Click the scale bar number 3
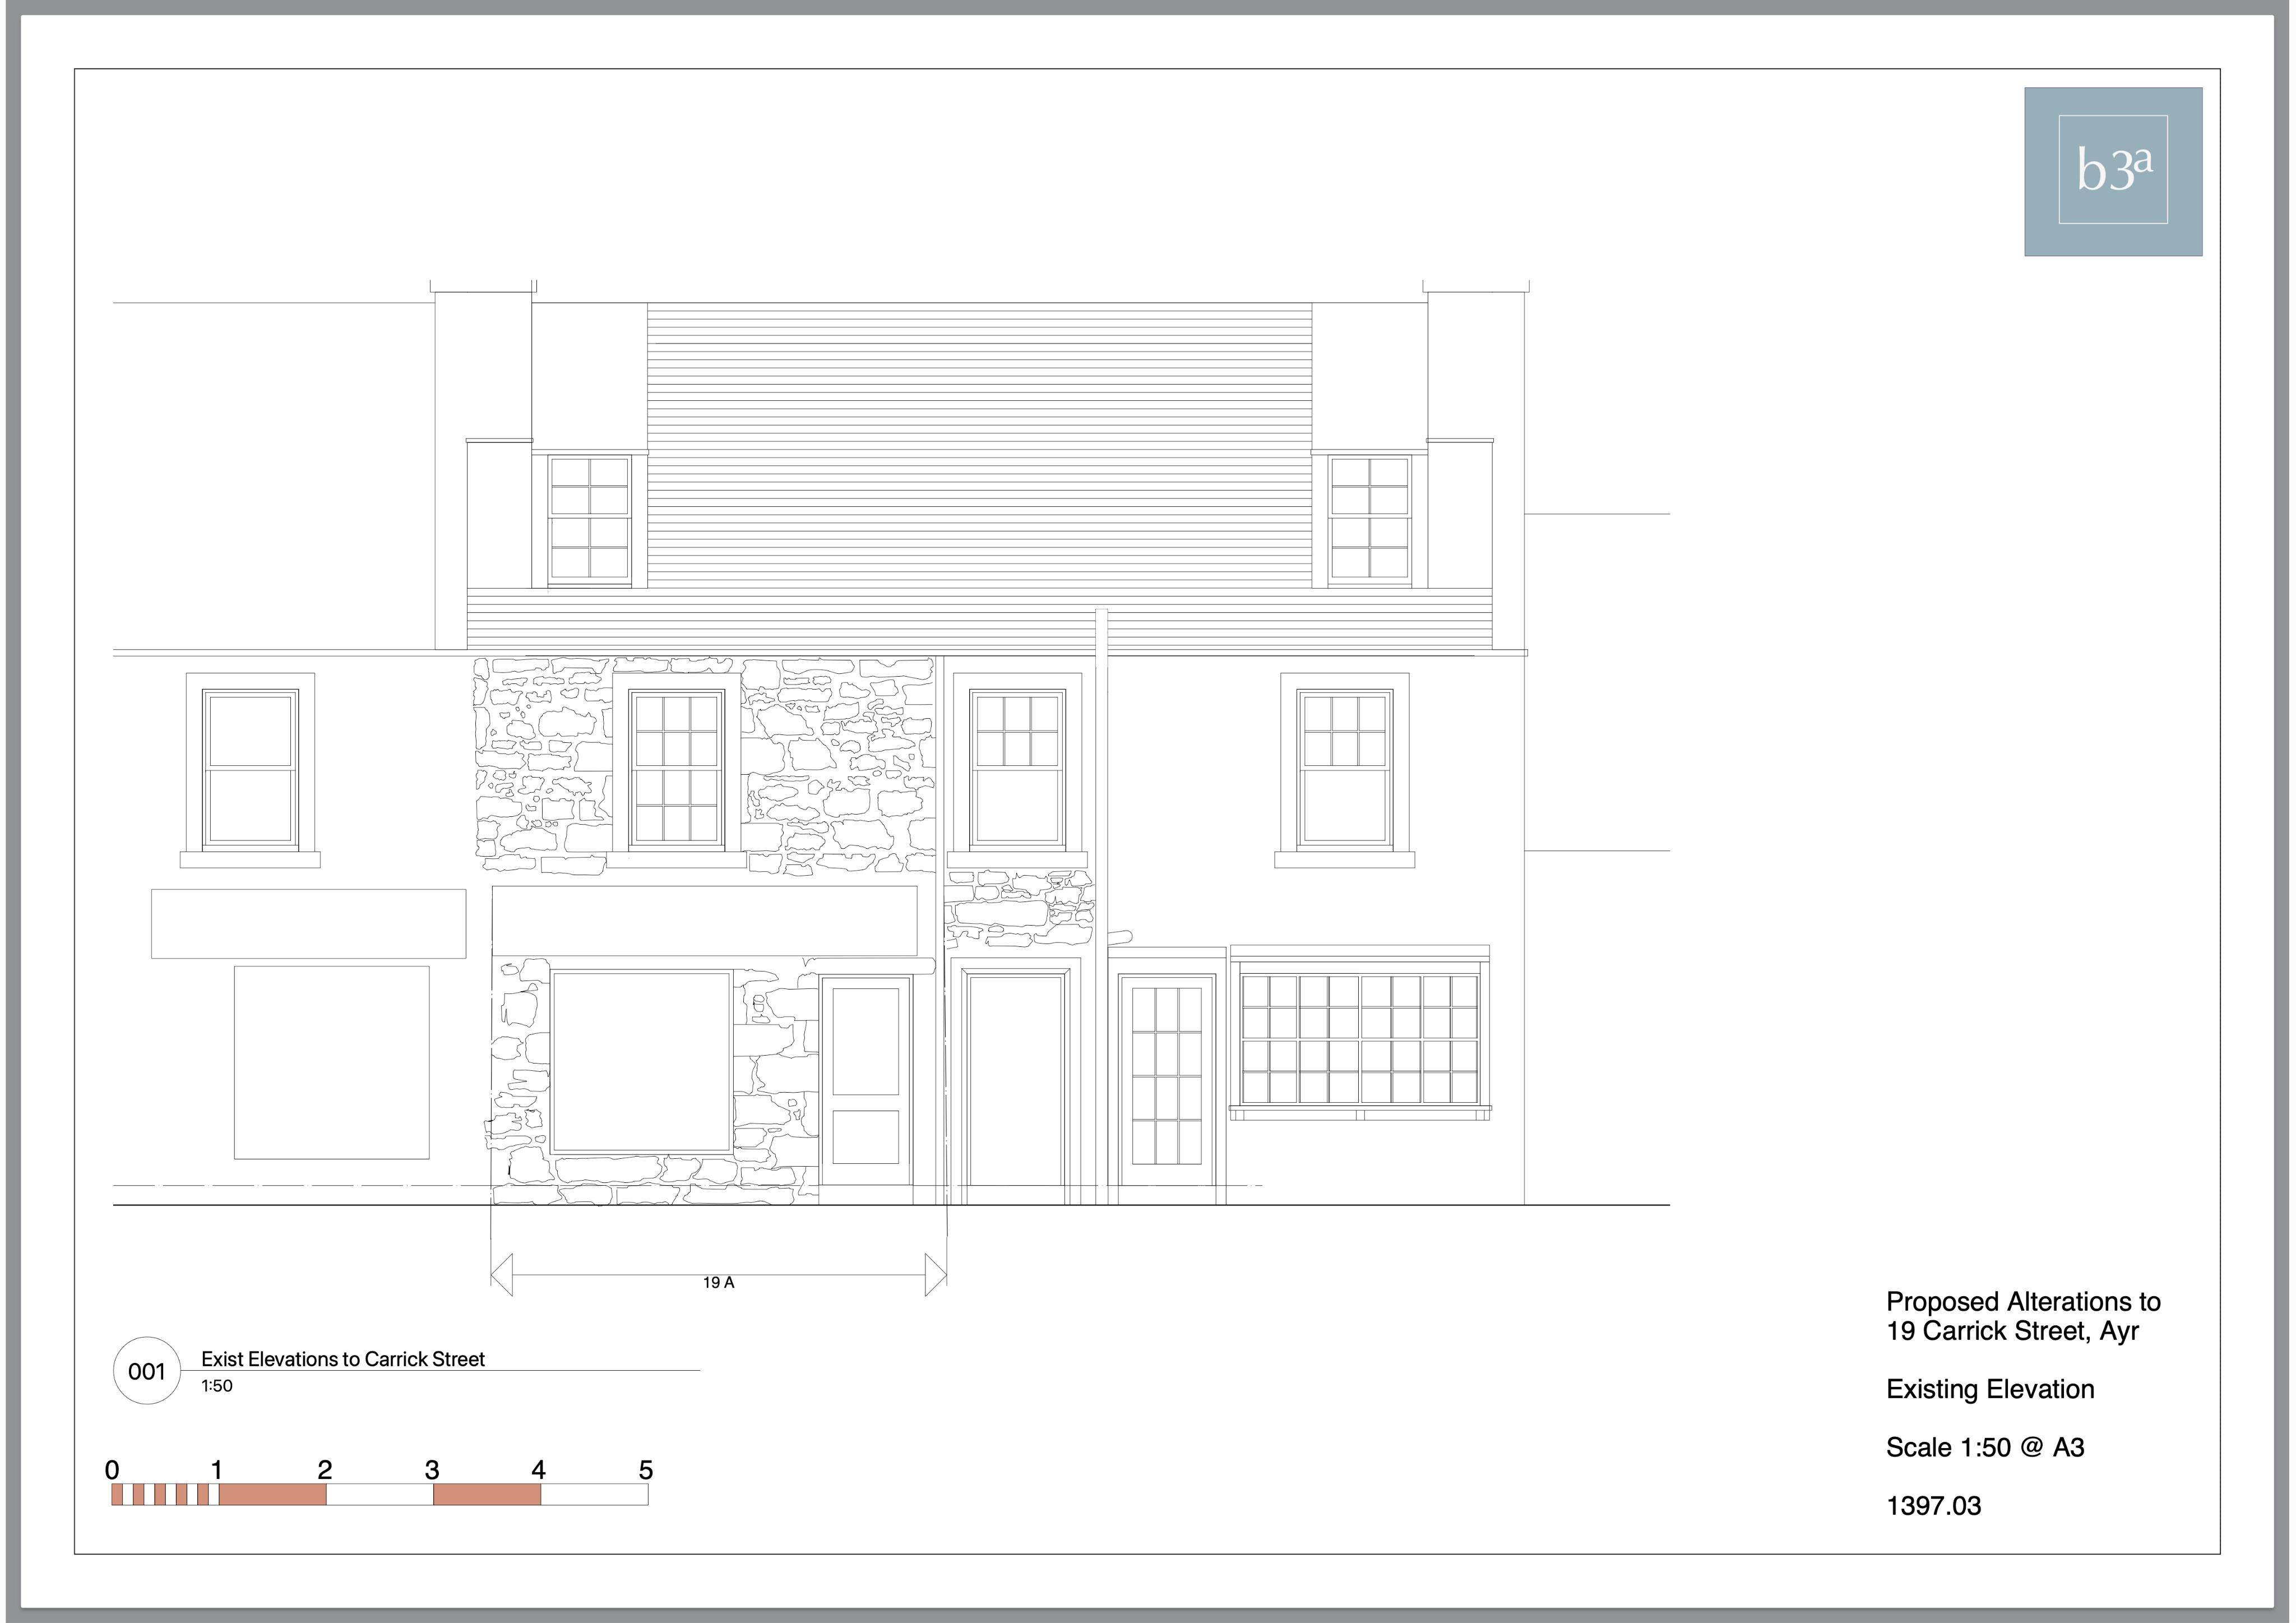This screenshot has width=2296, height=1623. pyautogui.click(x=432, y=1470)
